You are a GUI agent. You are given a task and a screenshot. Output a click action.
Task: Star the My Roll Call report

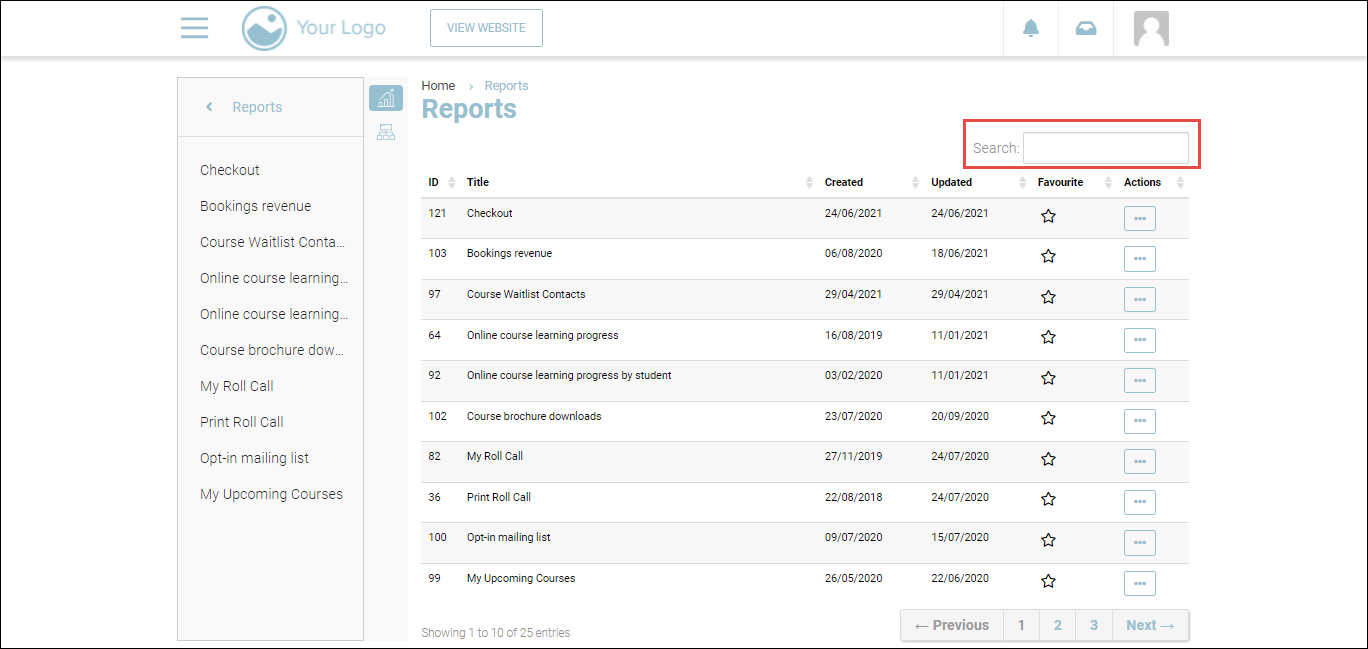tap(1048, 459)
